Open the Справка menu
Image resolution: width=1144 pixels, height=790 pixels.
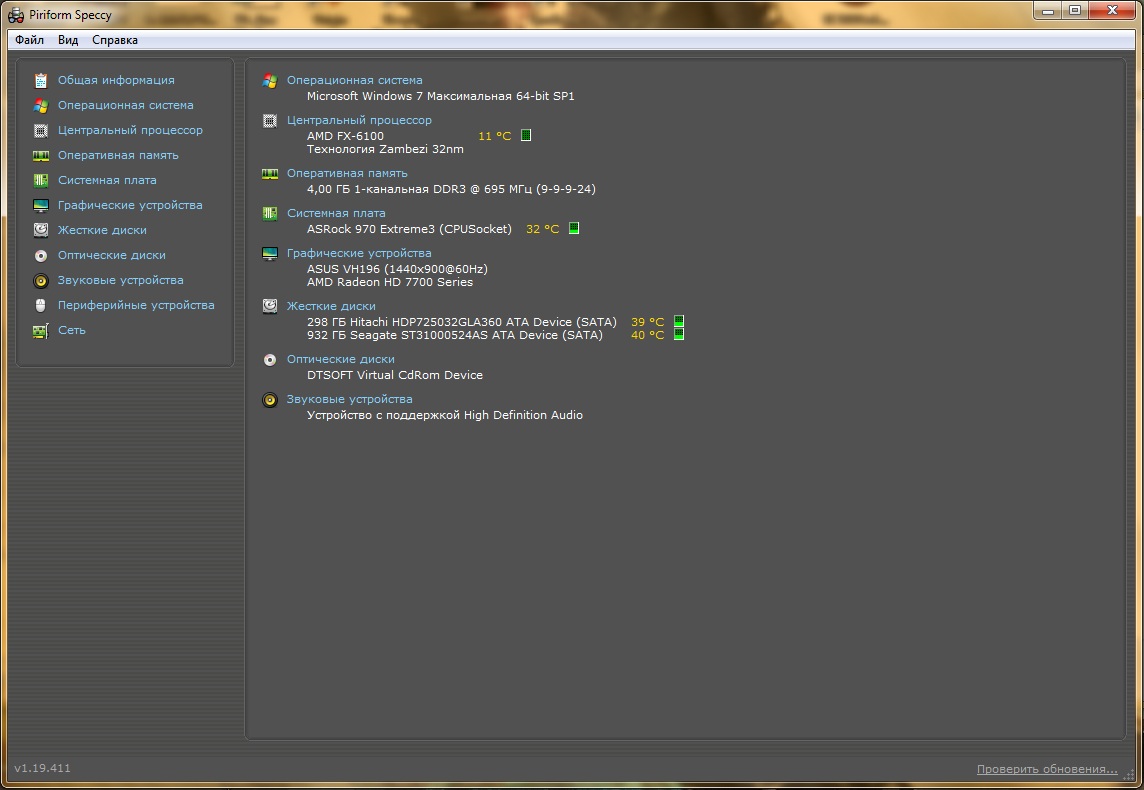pyautogui.click(x=115, y=40)
